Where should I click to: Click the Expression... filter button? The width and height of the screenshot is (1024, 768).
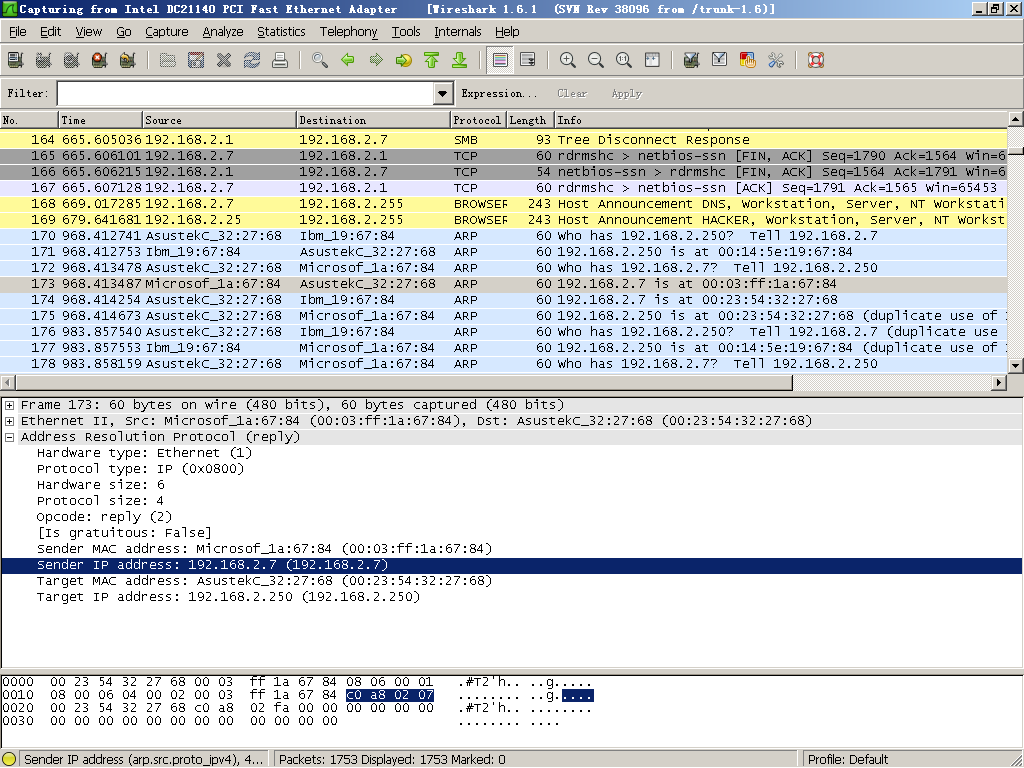point(499,93)
